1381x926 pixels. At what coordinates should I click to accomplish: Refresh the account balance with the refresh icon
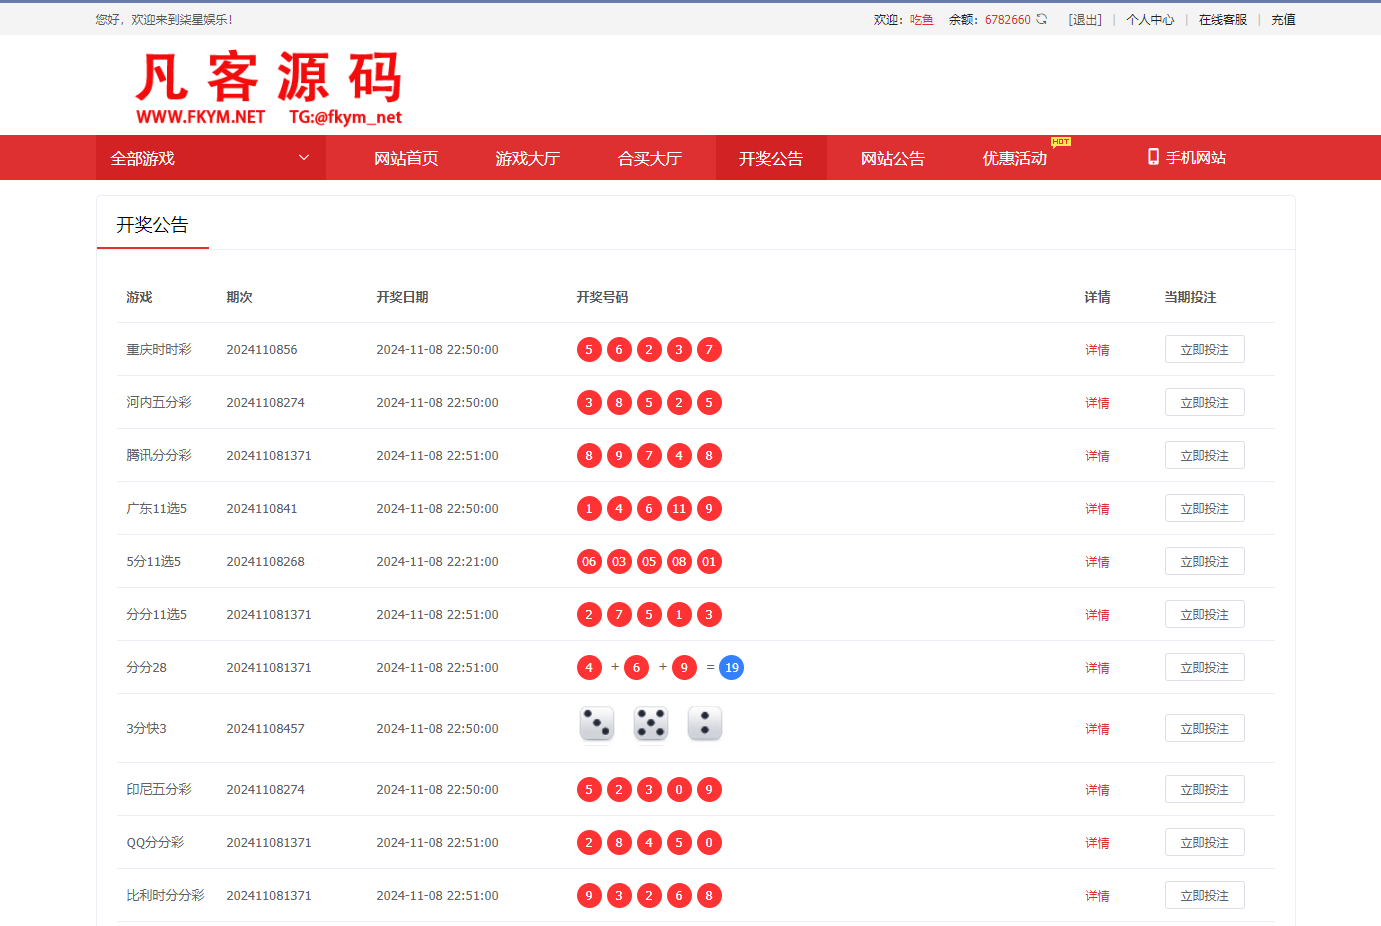(x=1040, y=19)
